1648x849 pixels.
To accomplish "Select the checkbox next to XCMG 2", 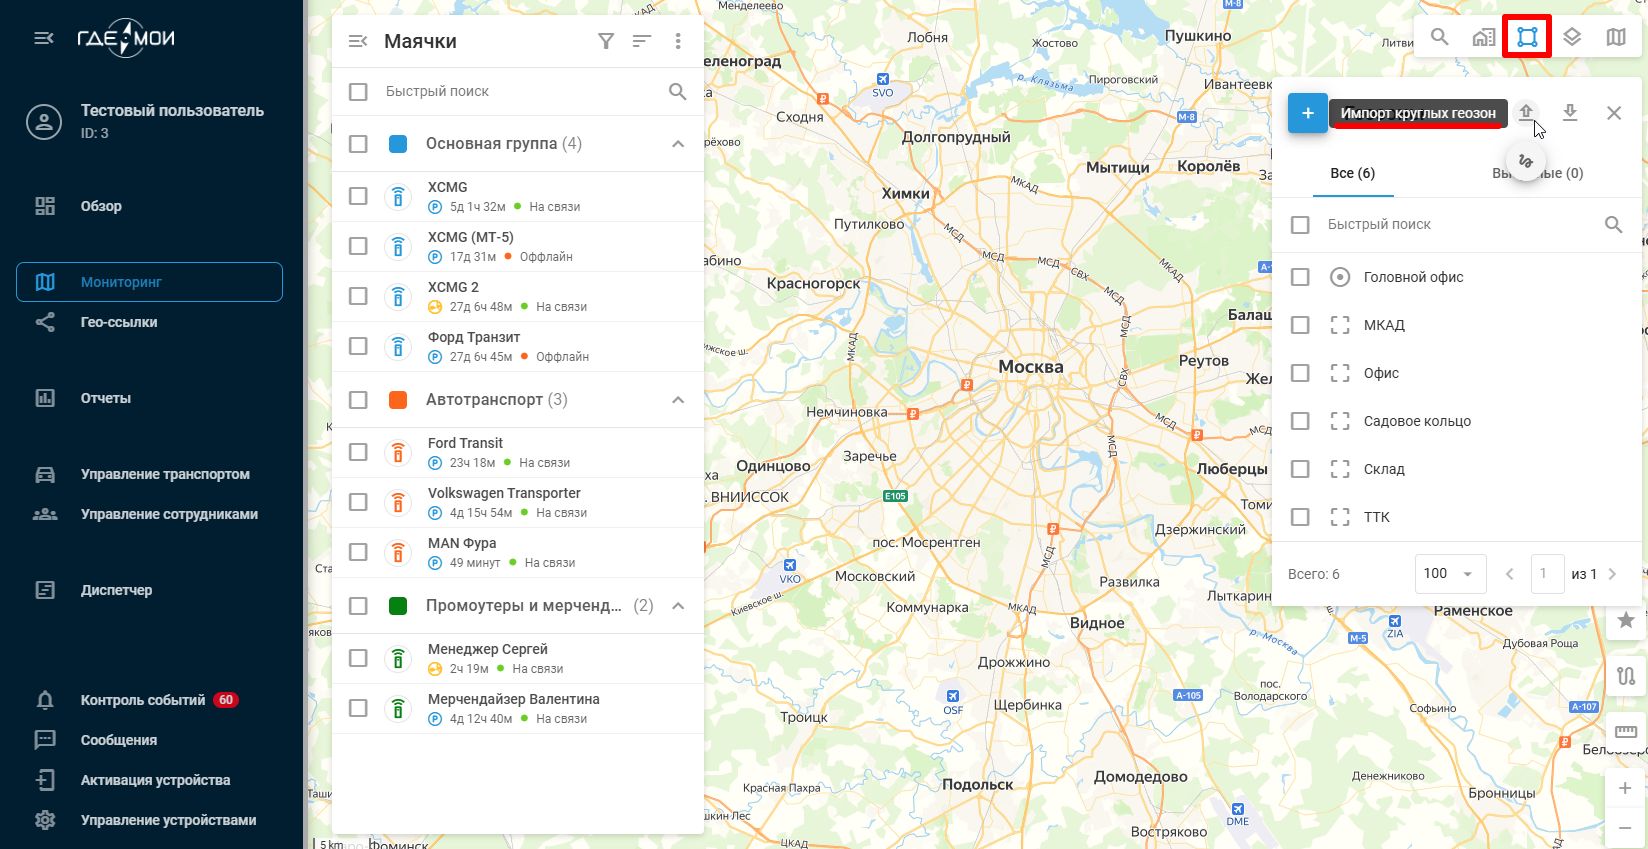I will (x=358, y=296).
